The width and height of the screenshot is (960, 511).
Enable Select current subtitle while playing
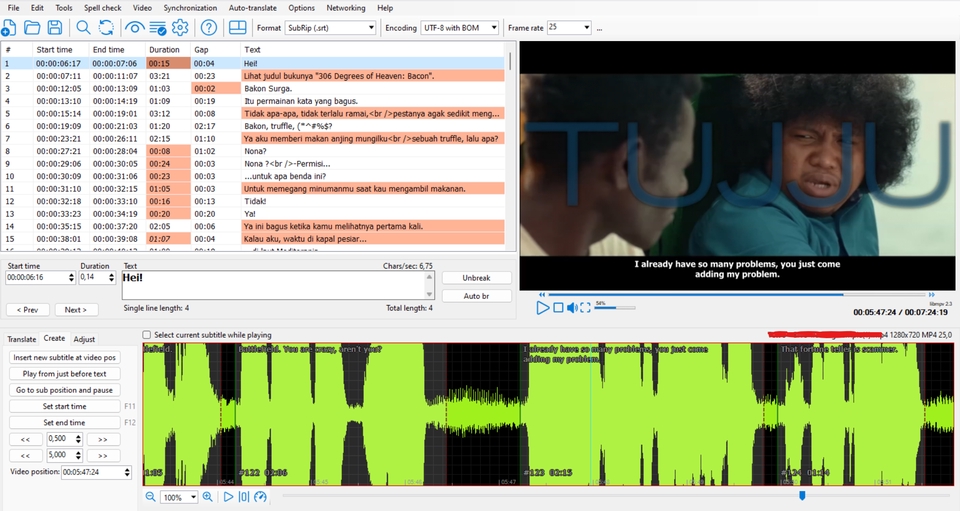point(147,335)
